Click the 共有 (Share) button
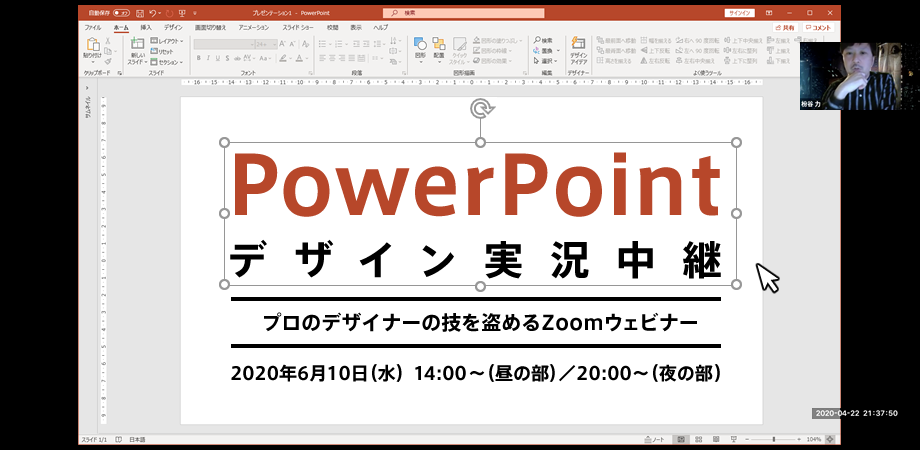 784,28
